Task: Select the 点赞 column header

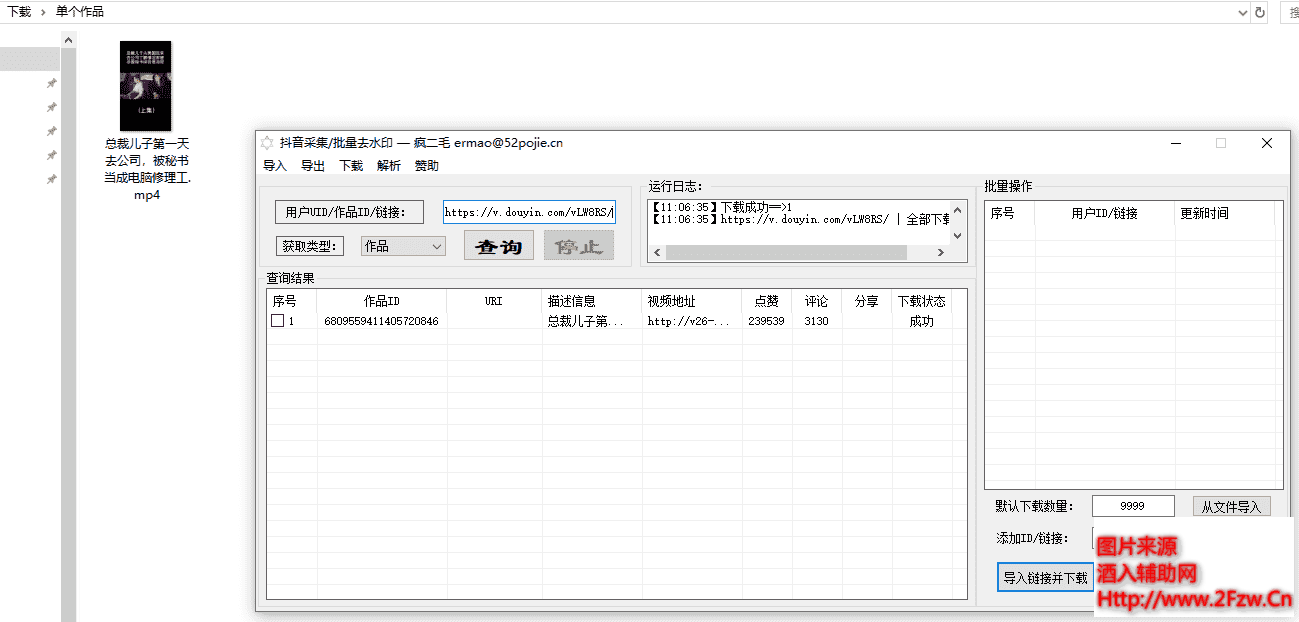Action: point(766,301)
